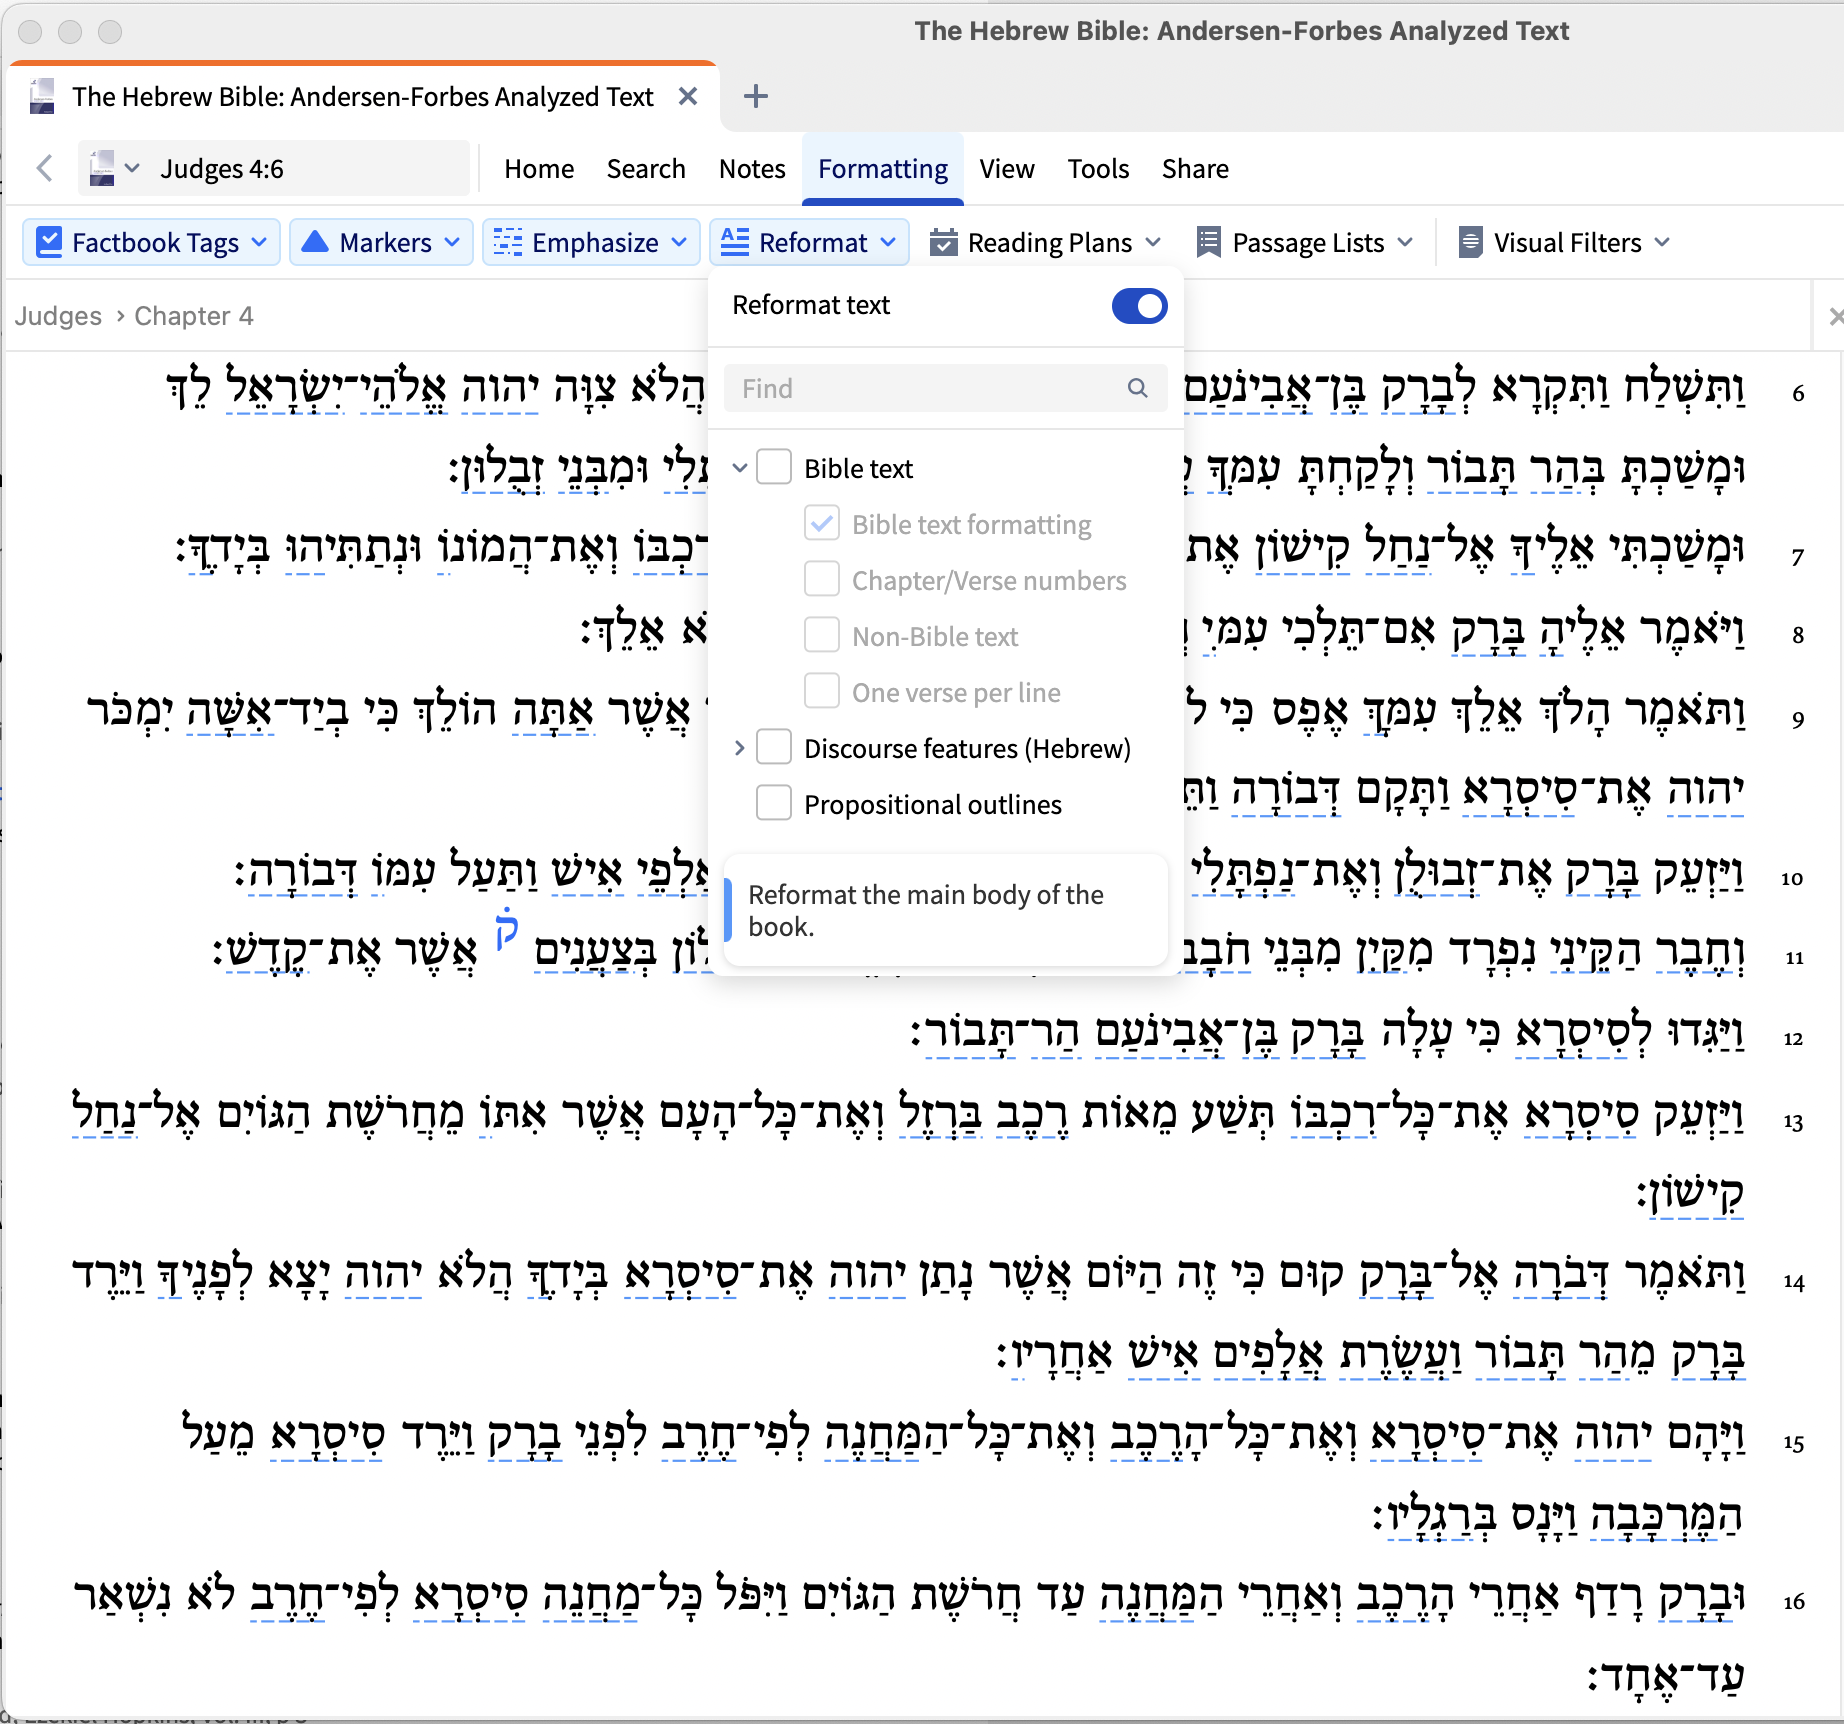The width and height of the screenshot is (1844, 1724).
Task: Click verse number 12
Action: [x=1793, y=1039]
